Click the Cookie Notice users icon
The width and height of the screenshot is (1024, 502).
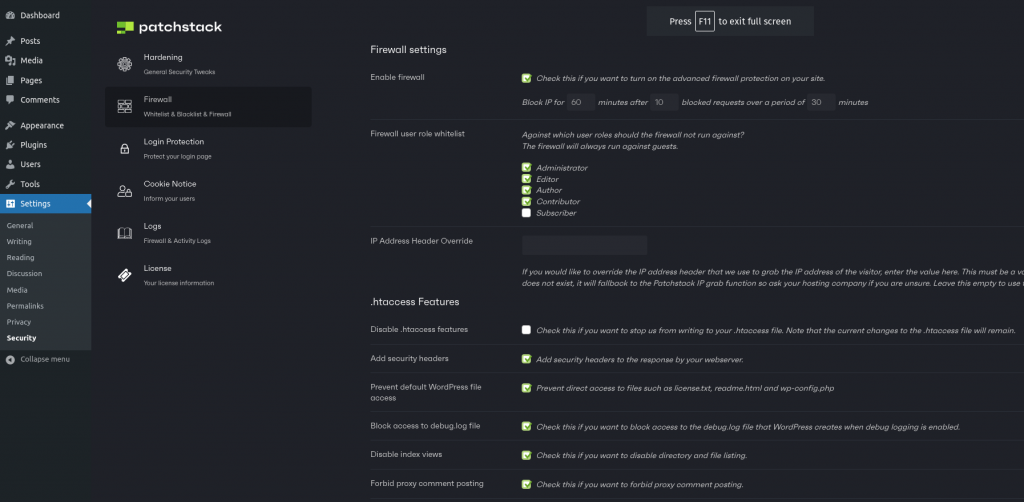pos(125,190)
